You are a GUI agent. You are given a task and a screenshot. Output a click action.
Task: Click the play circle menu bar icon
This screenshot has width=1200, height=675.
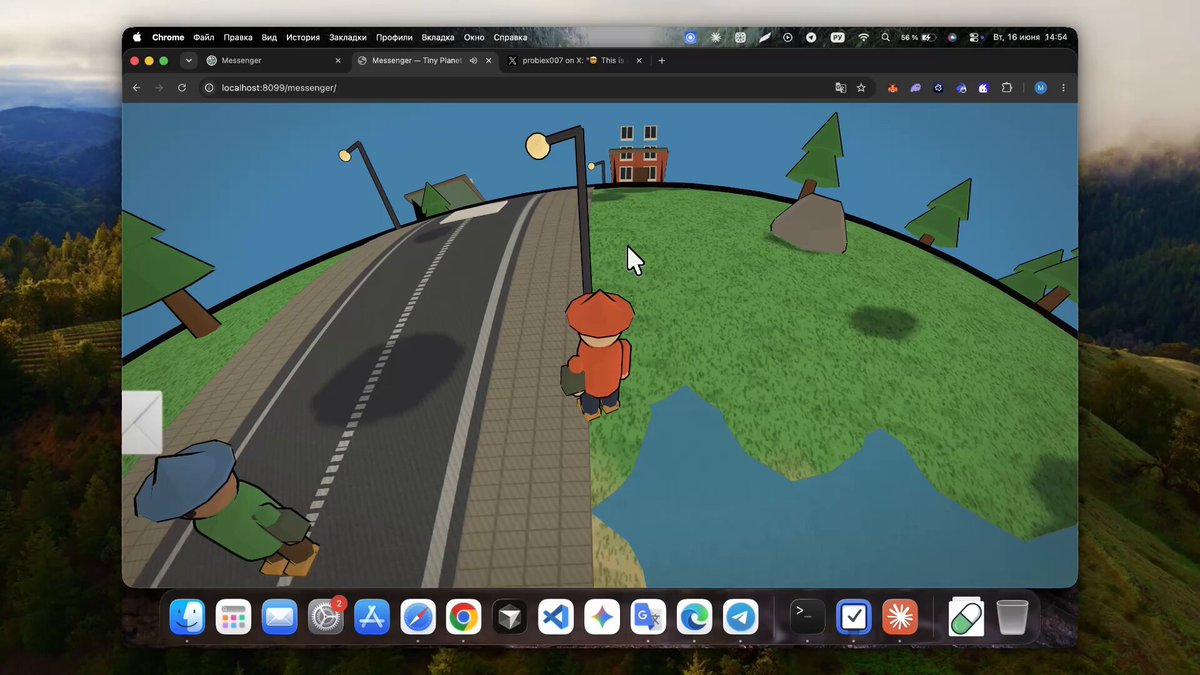pos(788,37)
